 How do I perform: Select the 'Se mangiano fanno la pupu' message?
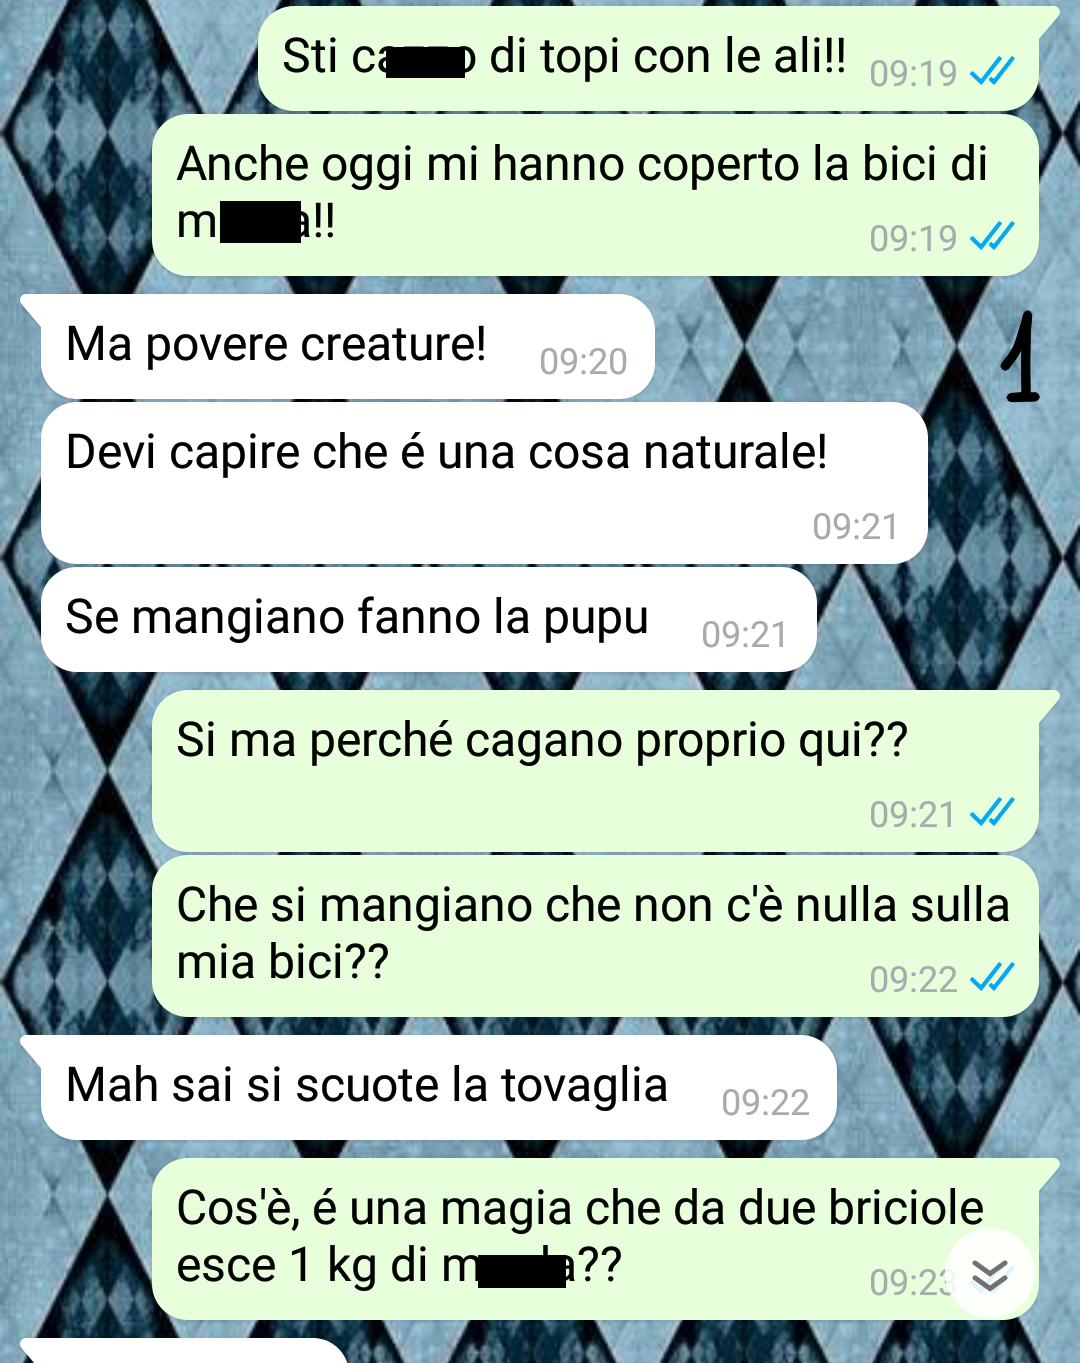click(x=429, y=620)
